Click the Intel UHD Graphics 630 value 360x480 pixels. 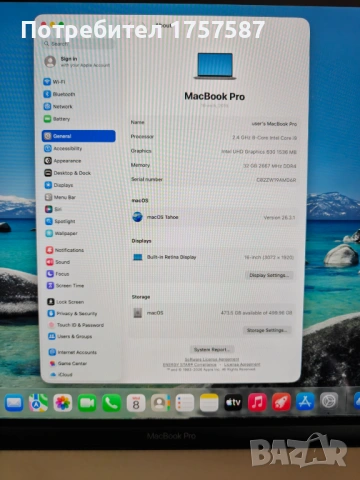tap(259, 152)
